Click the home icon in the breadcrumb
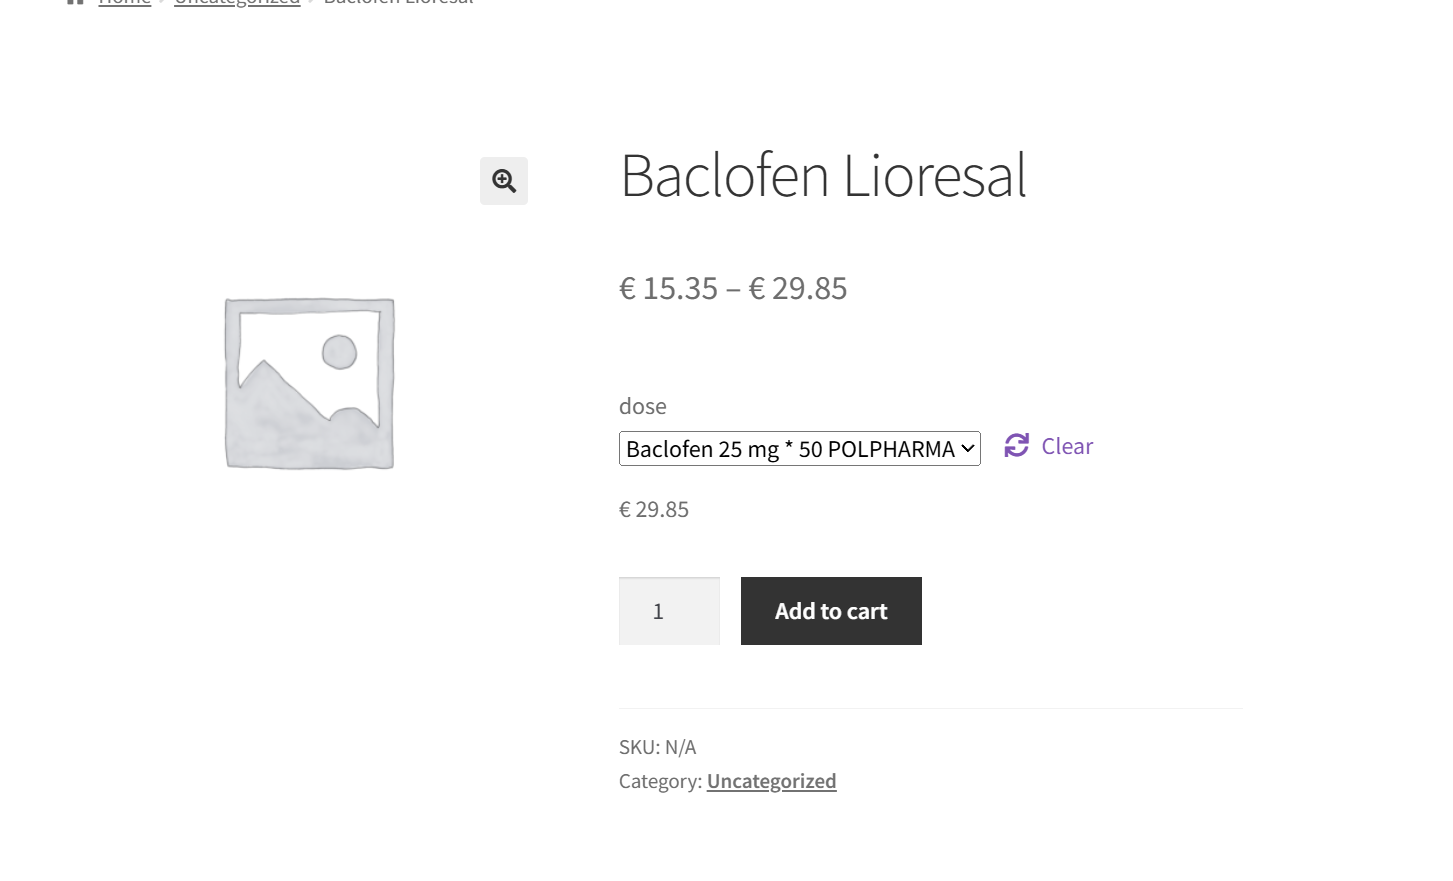Image resolution: width=1453 pixels, height=881 pixels. pos(75,2)
